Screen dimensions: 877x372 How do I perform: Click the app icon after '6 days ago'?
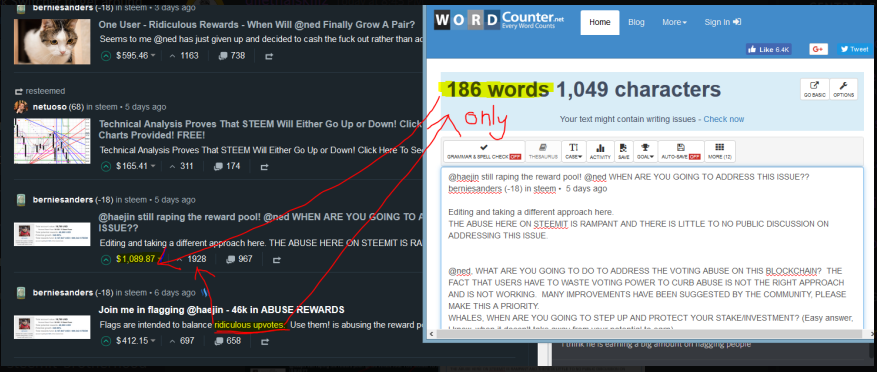[x=205, y=293]
